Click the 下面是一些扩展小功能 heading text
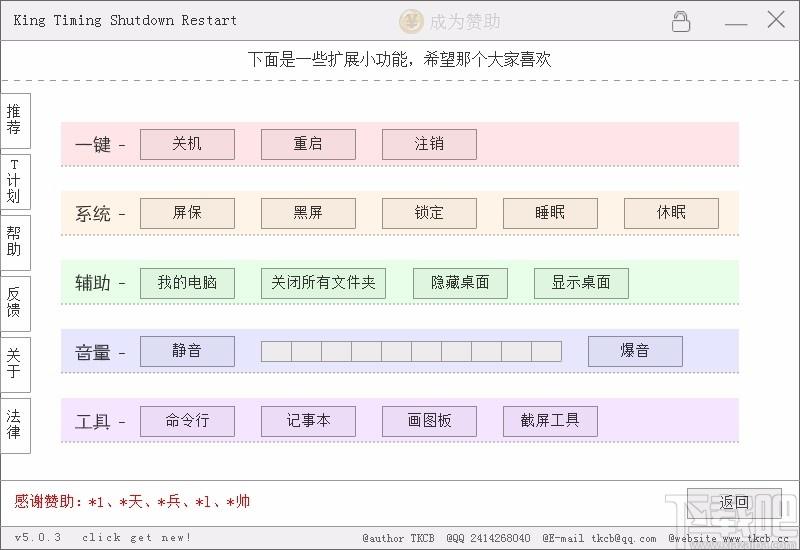The image size is (800, 550). (399, 60)
